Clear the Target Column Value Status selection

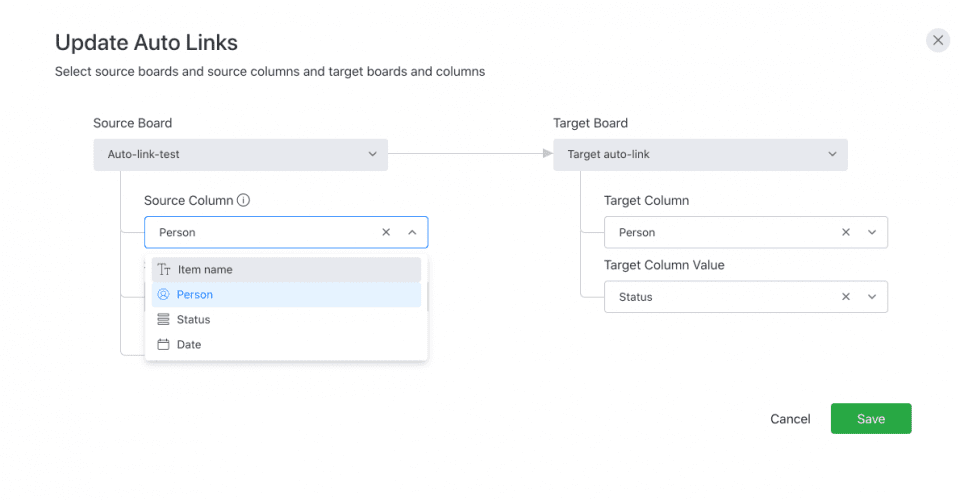(846, 297)
